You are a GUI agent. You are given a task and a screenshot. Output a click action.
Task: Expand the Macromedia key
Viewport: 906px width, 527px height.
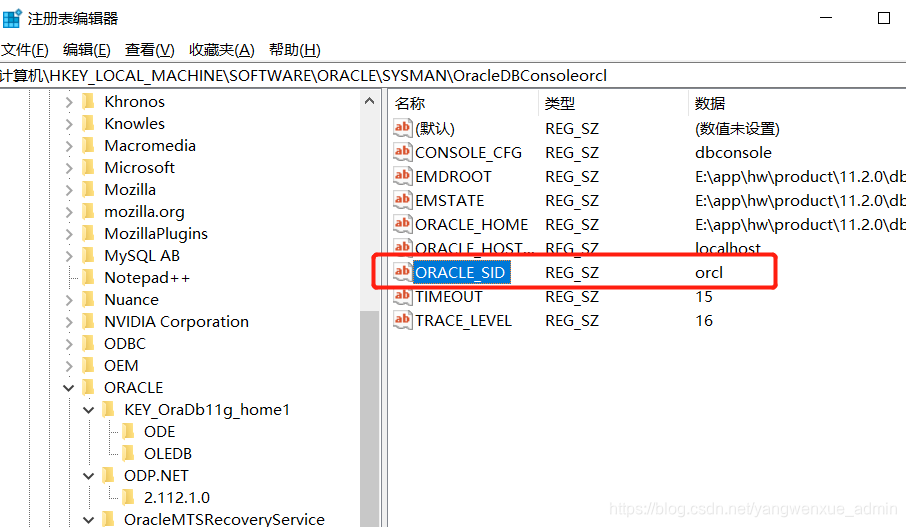[69, 146]
